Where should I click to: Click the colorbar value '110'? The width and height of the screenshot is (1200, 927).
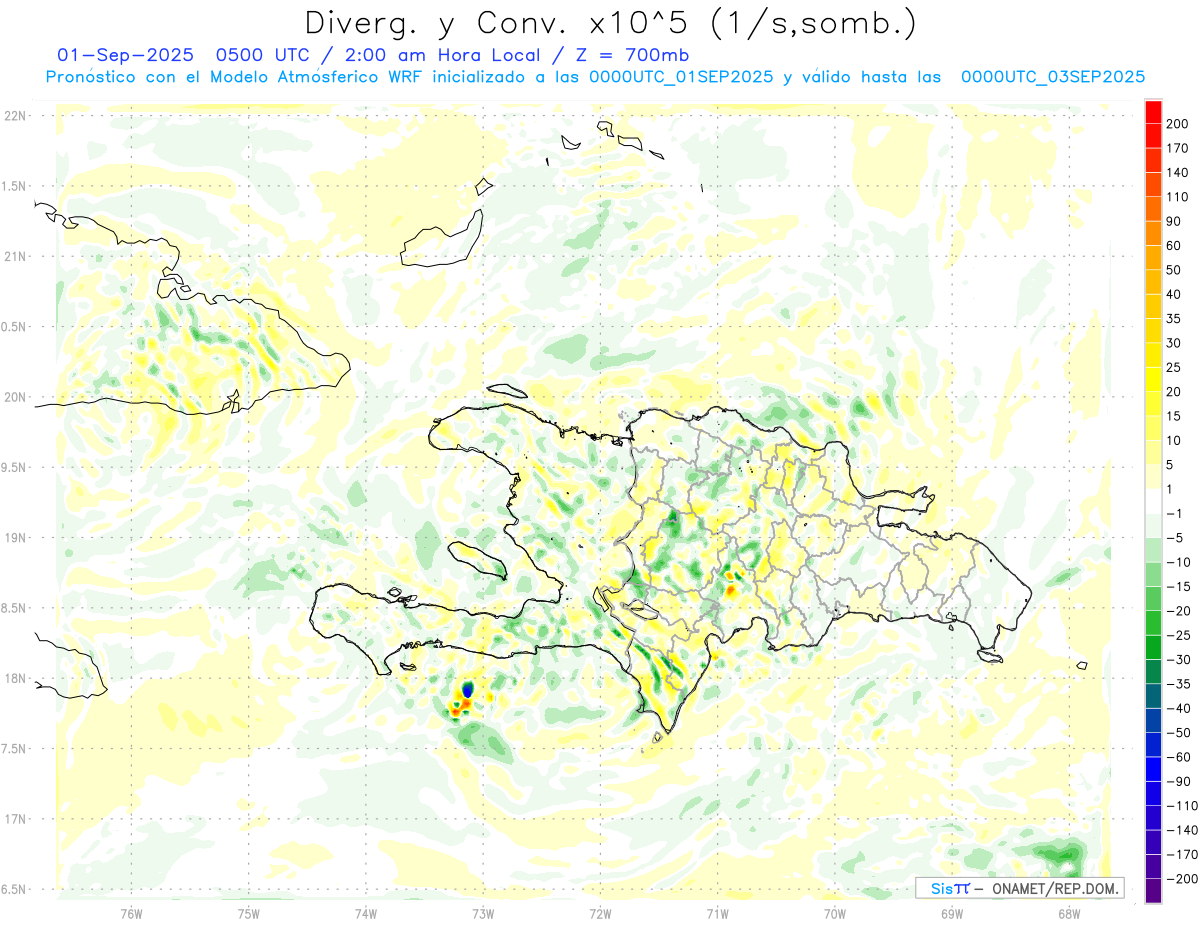(1178, 197)
